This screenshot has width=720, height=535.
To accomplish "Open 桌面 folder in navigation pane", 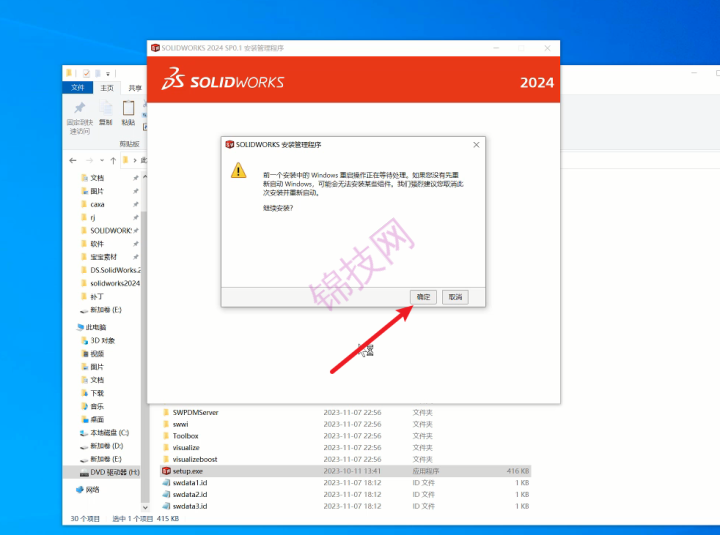I will coord(97,419).
